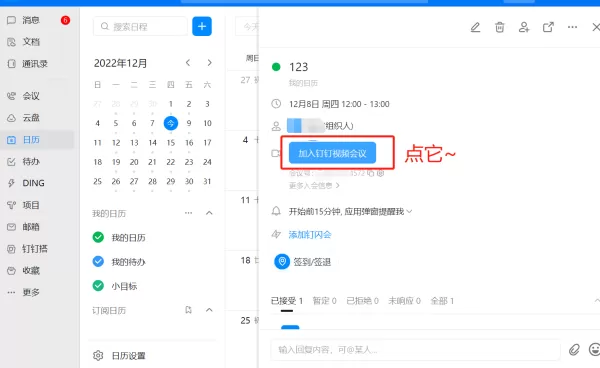
Task: Collapse the 我的日历 section
Action: click(x=209, y=213)
